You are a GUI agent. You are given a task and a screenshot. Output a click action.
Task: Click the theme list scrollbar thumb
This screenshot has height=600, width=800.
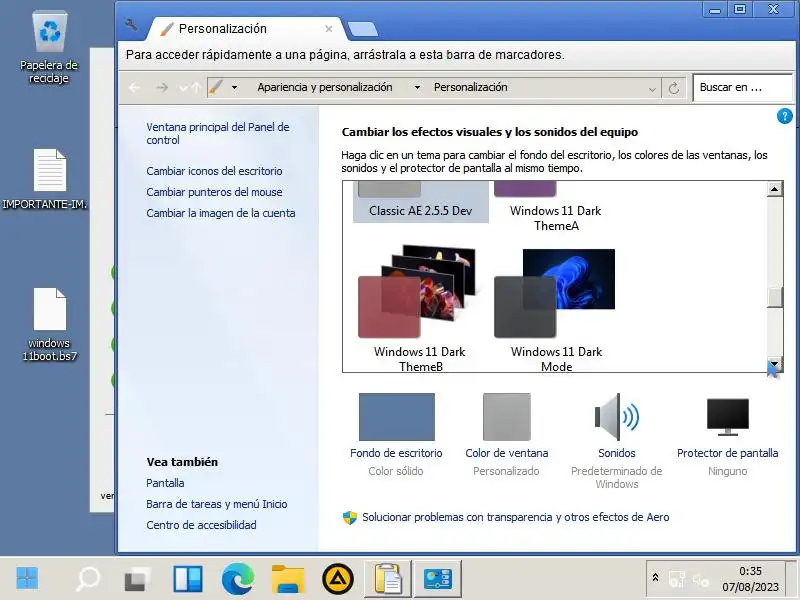(774, 297)
